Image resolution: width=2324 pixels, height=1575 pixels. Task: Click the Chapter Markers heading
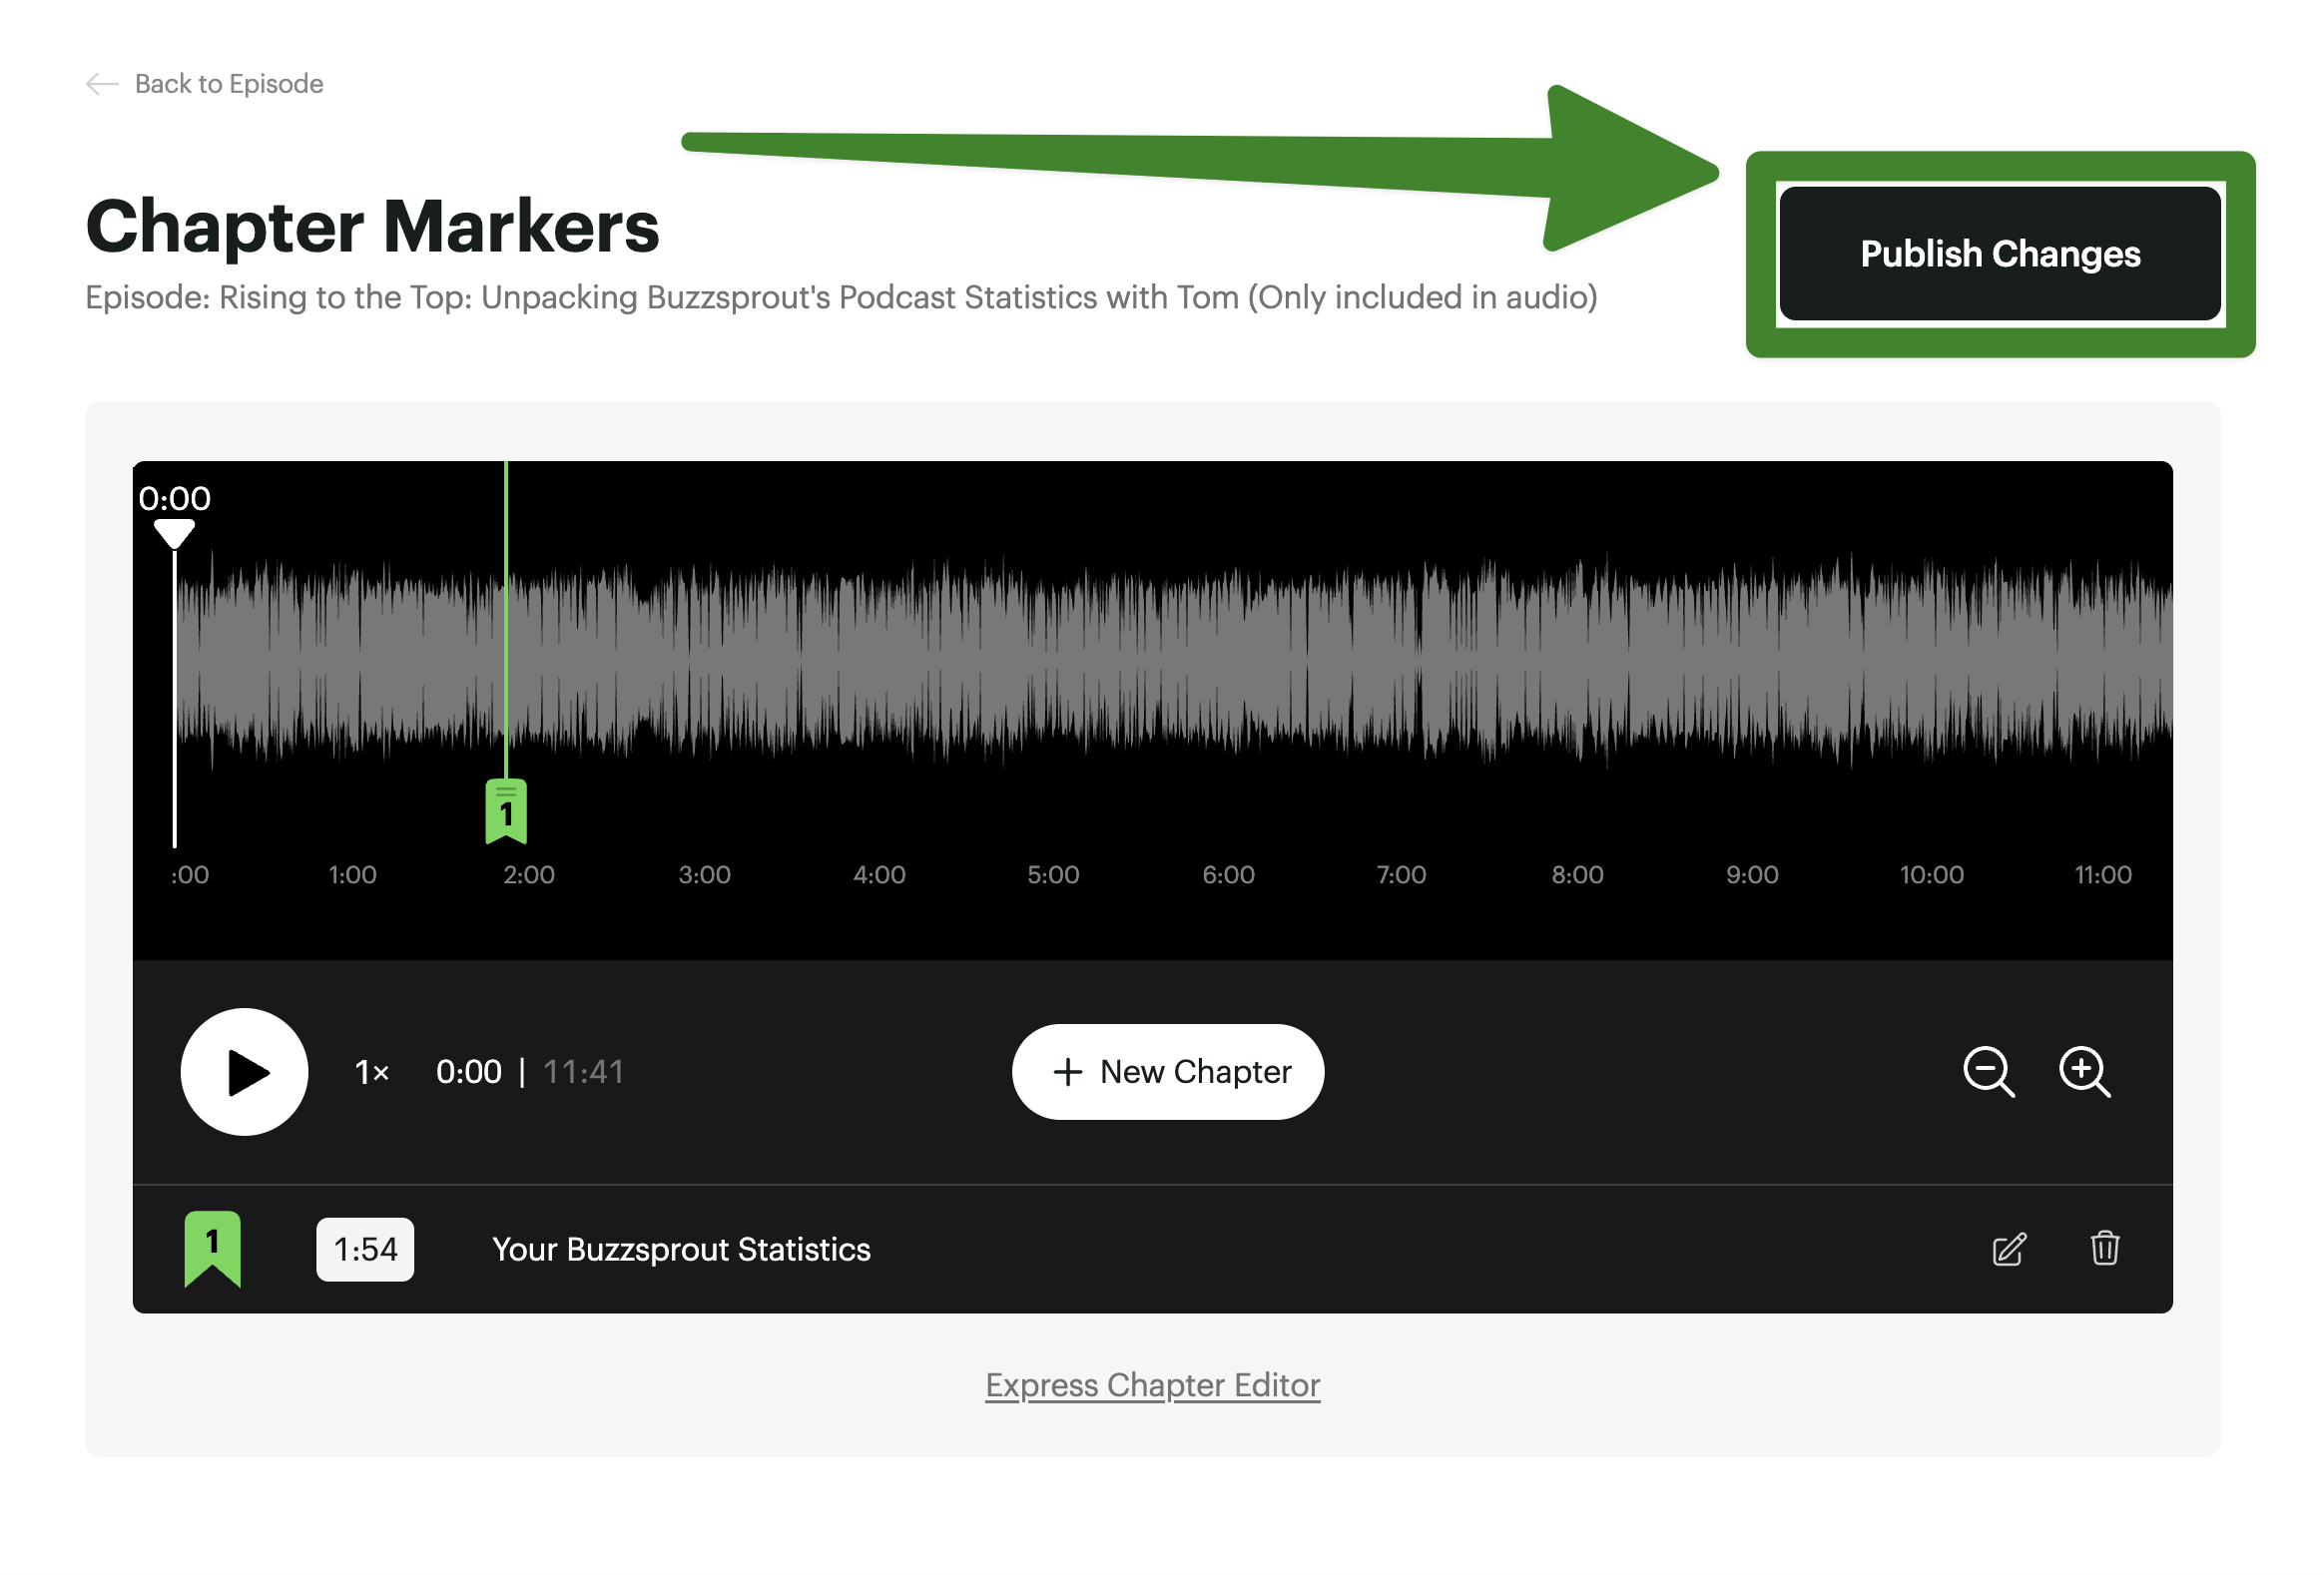372,227
